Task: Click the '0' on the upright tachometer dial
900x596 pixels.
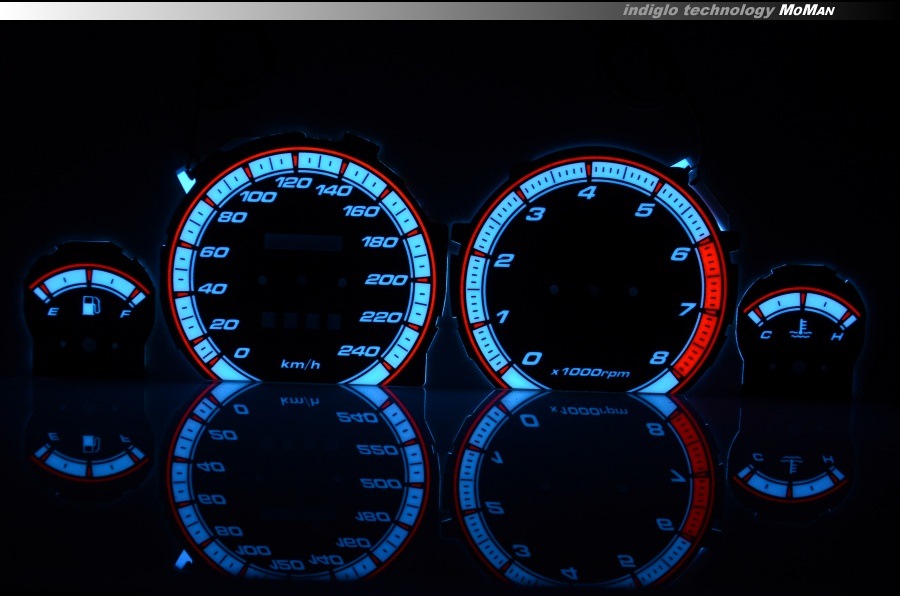Action: (x=532, y=358)
